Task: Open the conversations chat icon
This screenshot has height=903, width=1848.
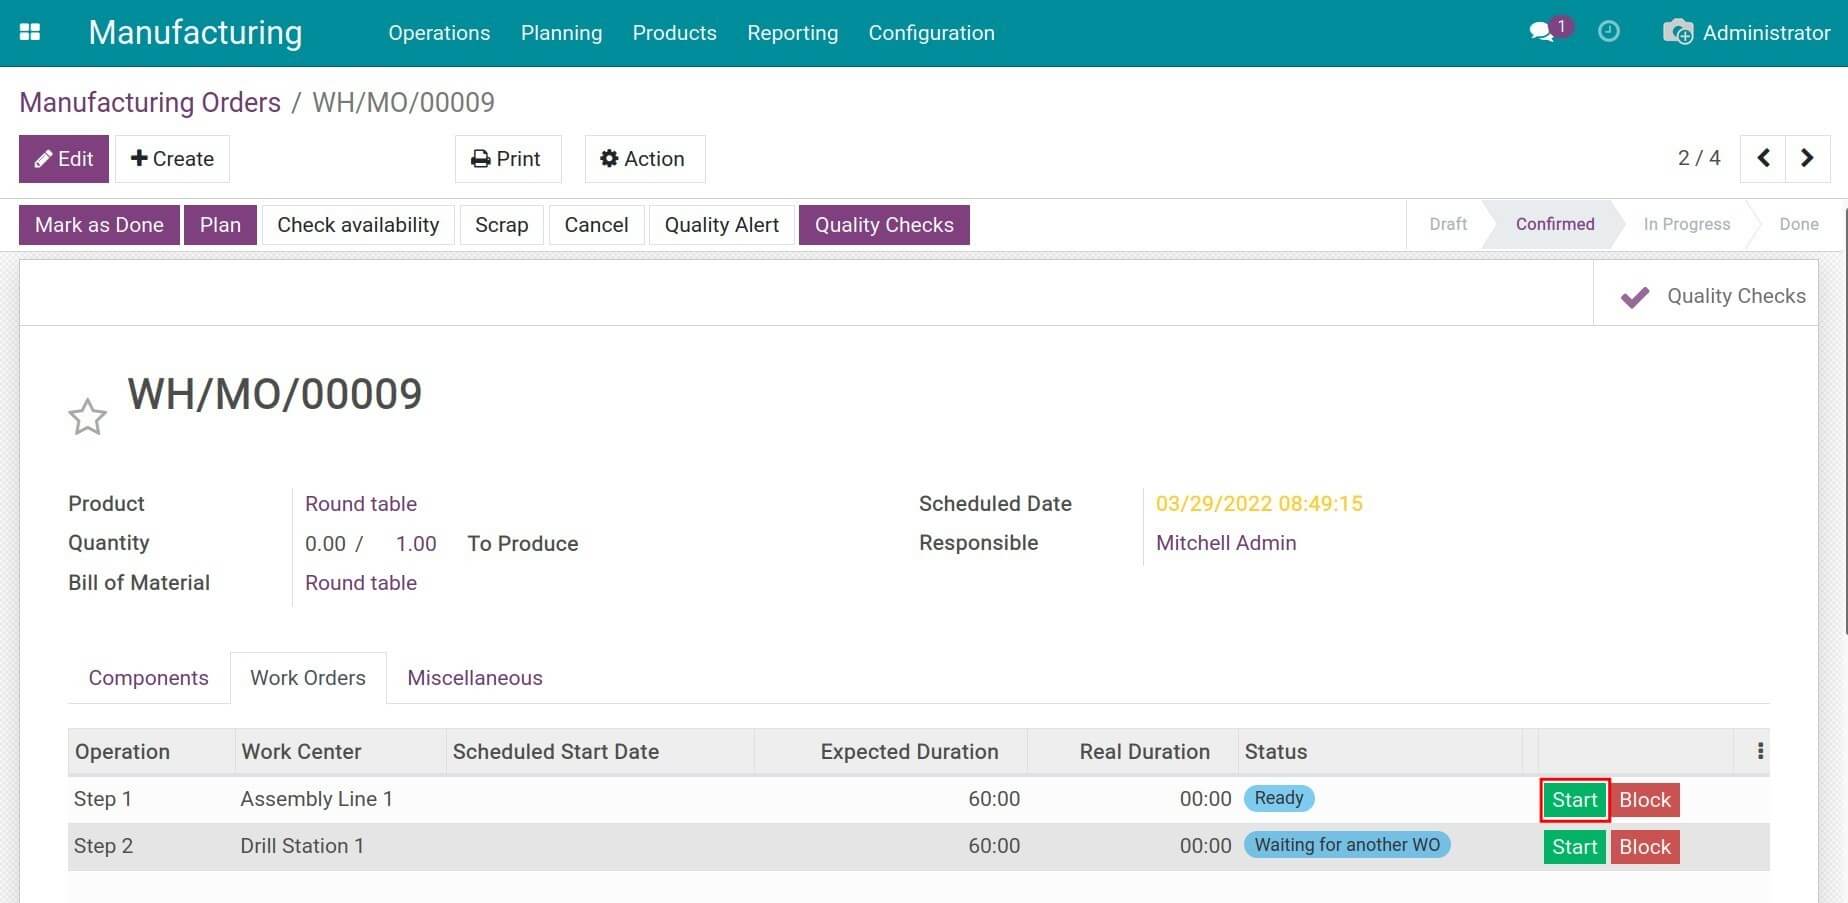Action: pyautogui.click(x=1541, y=32)
